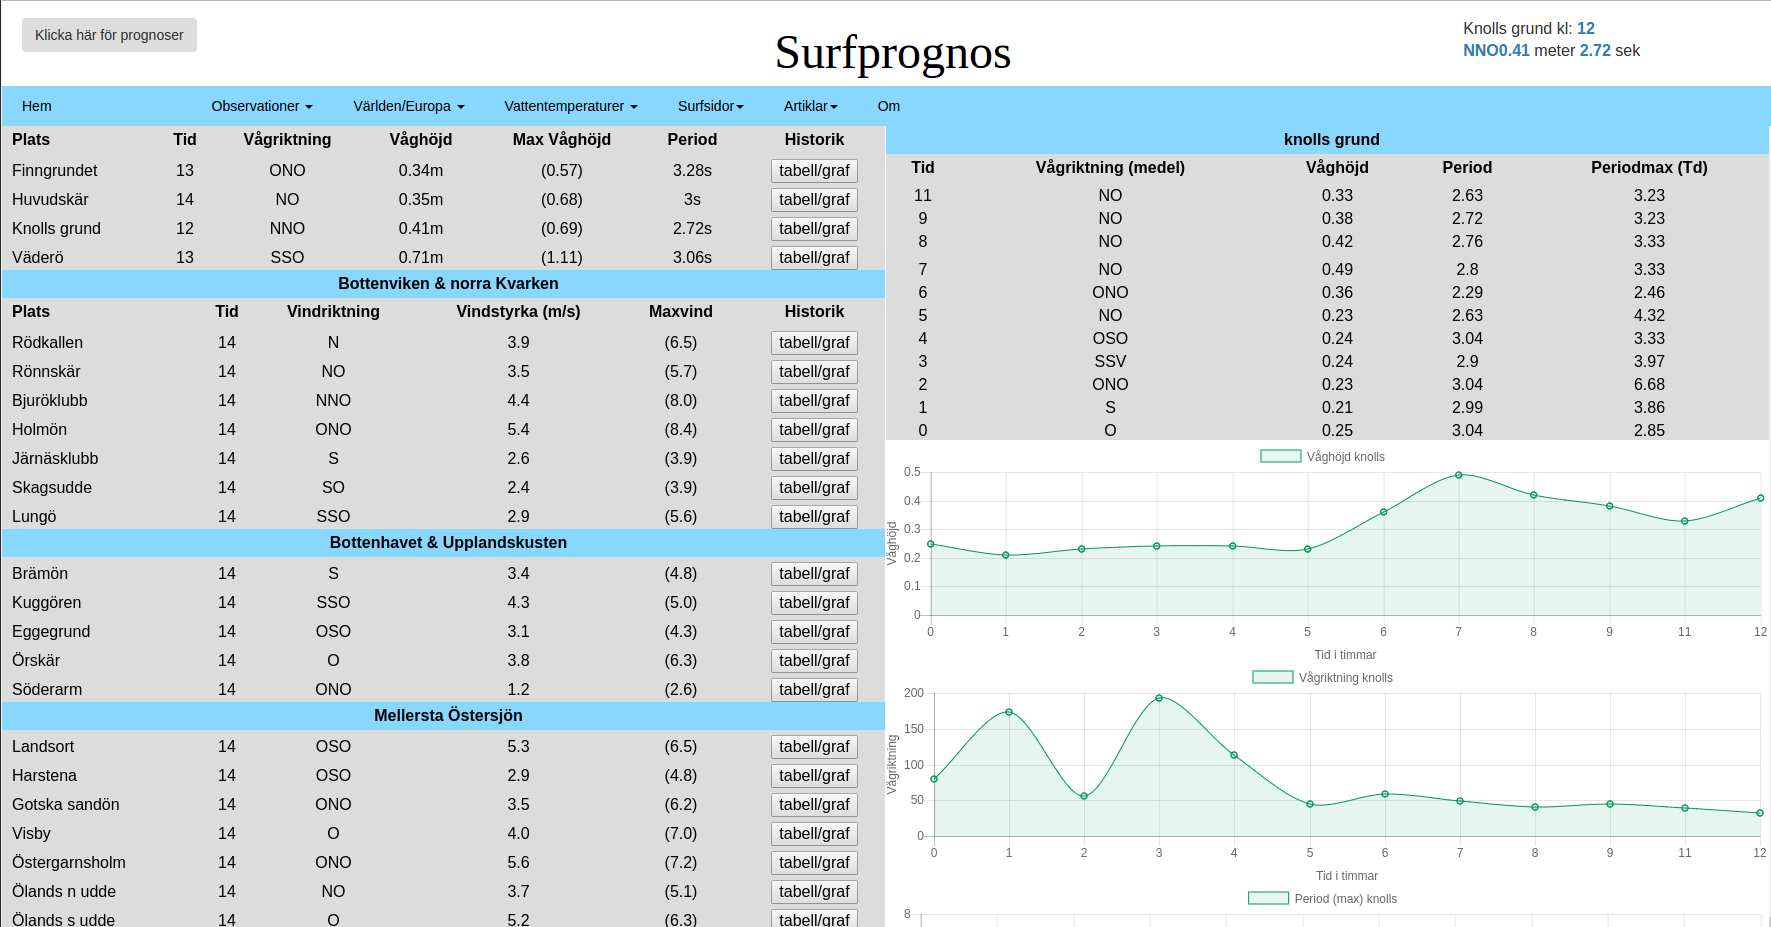The width and height of the screenshot is (1771, 927).
Task: Click the 'Klicka här för prognoser' button
Action: pyautogui.click(x=109, y=35)
